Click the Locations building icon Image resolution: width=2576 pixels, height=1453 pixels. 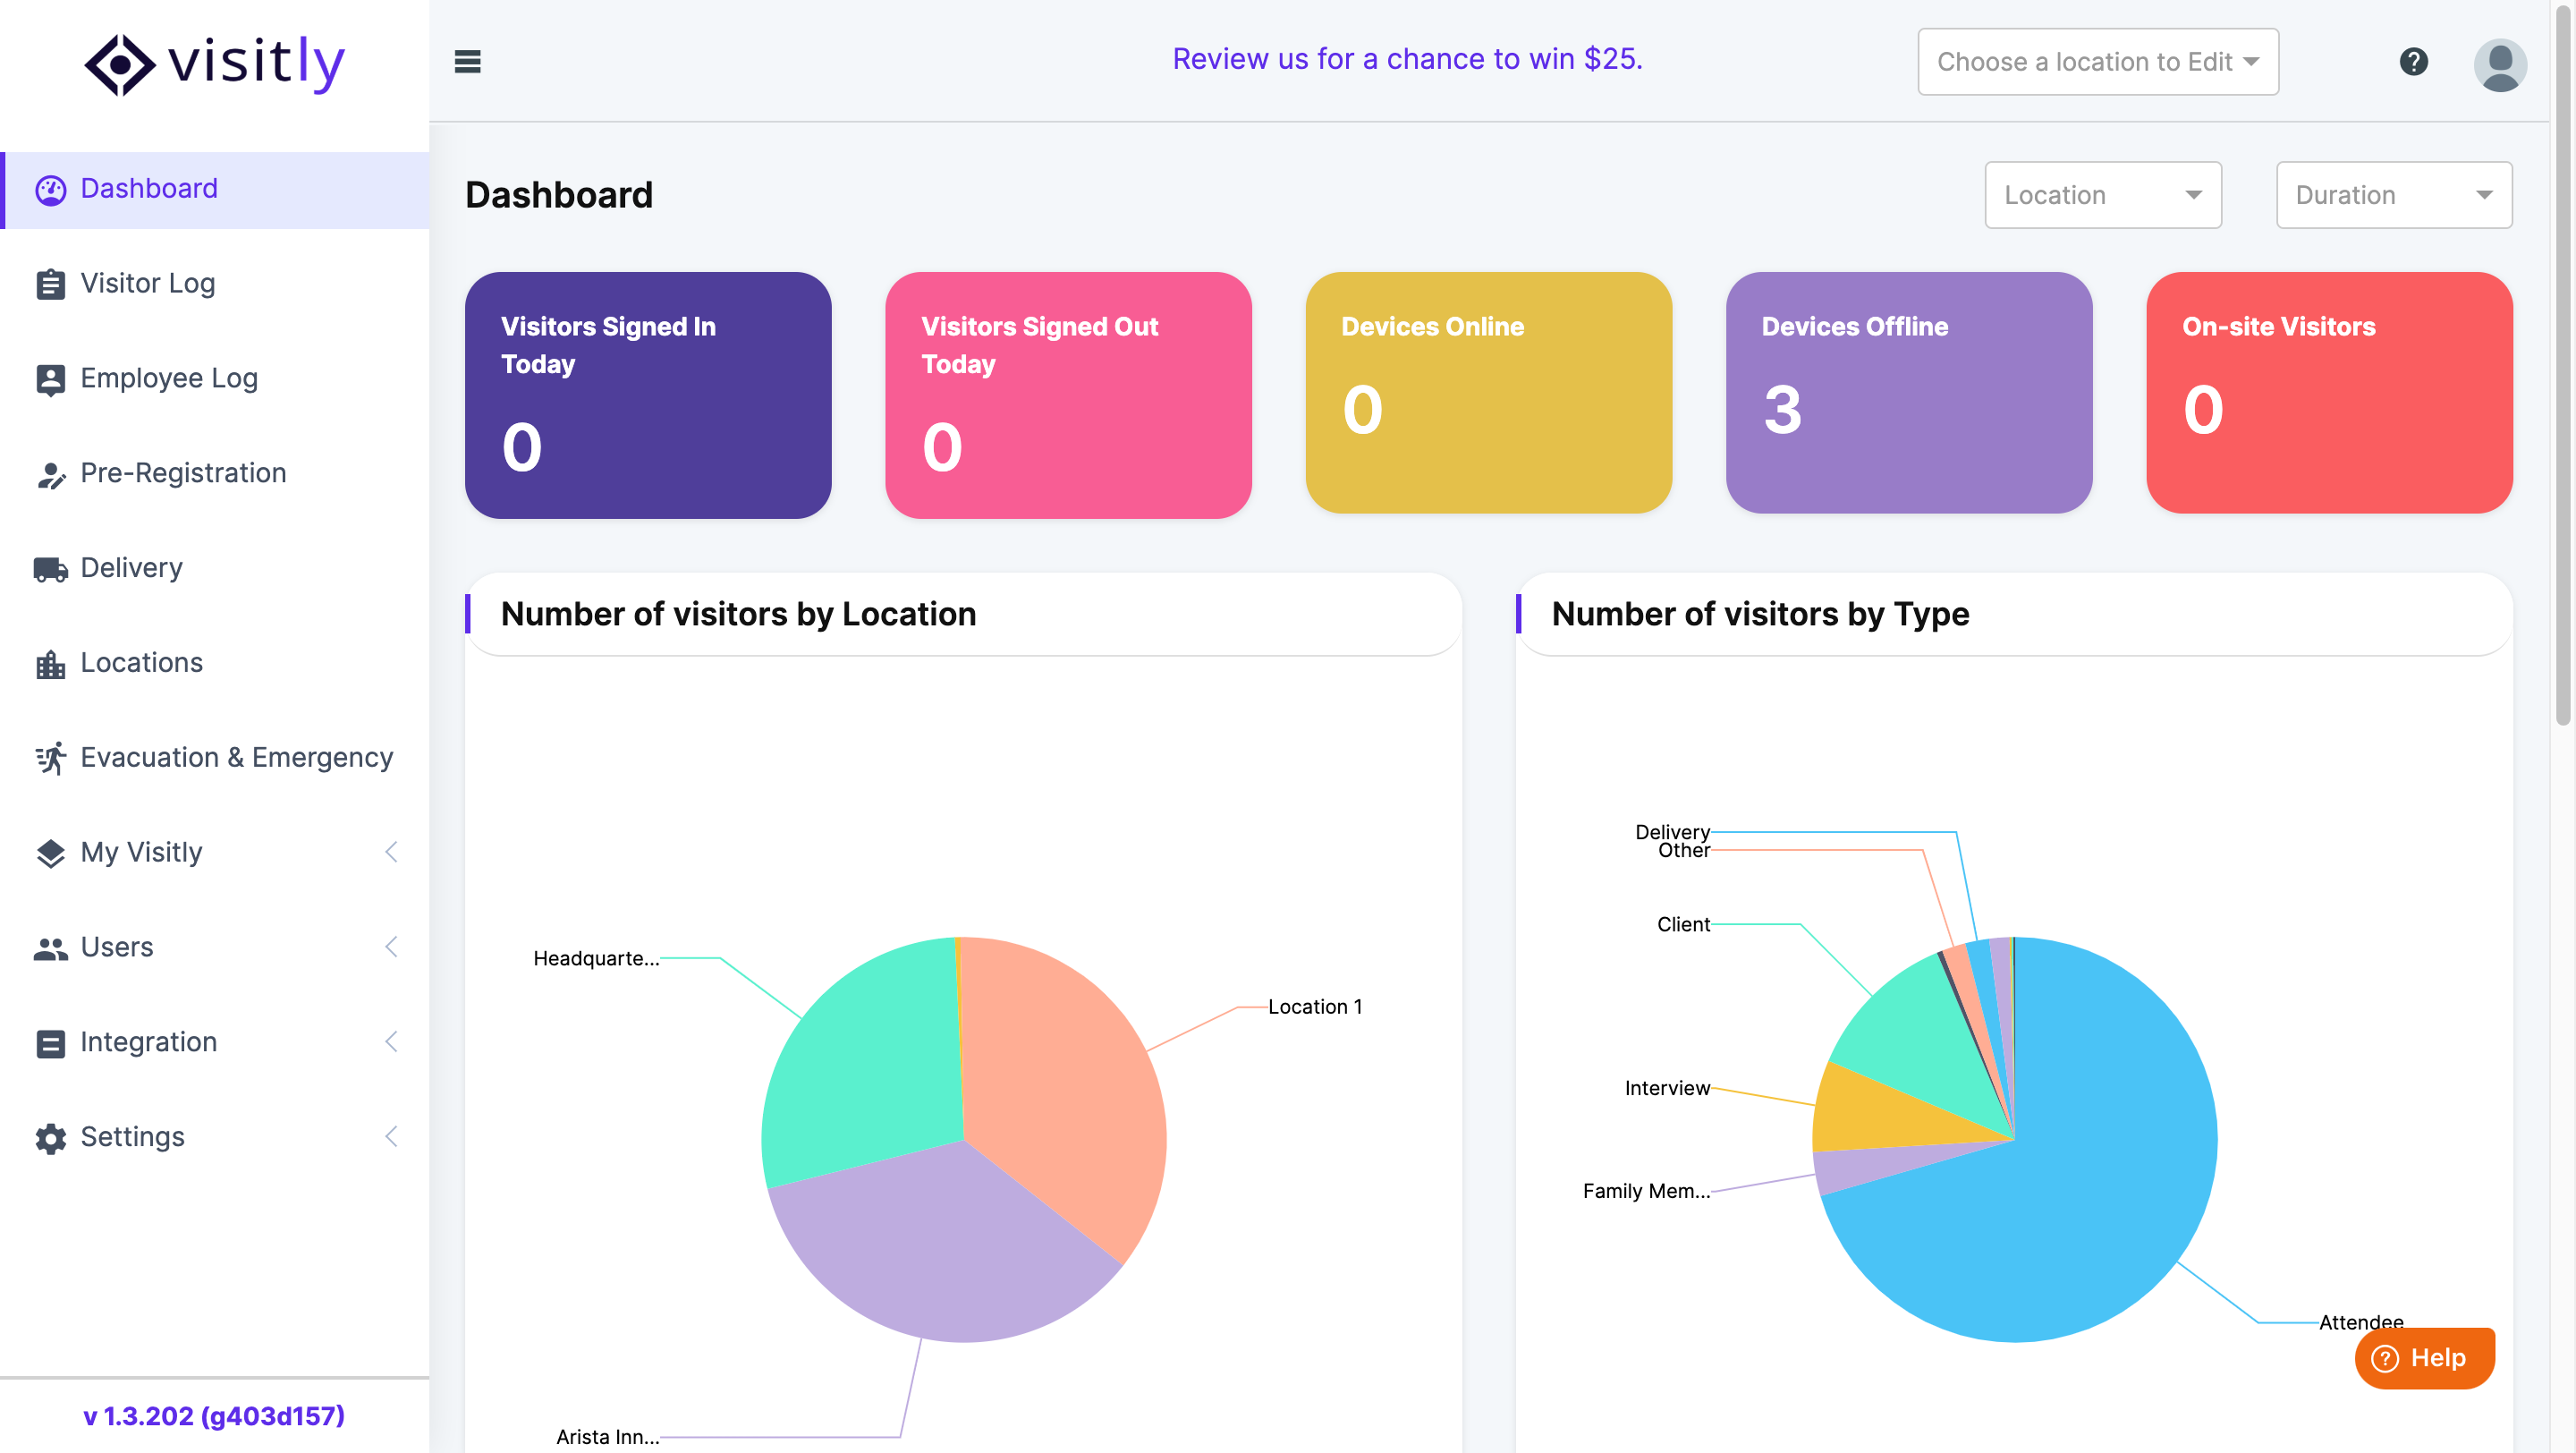tap(50, 664)
